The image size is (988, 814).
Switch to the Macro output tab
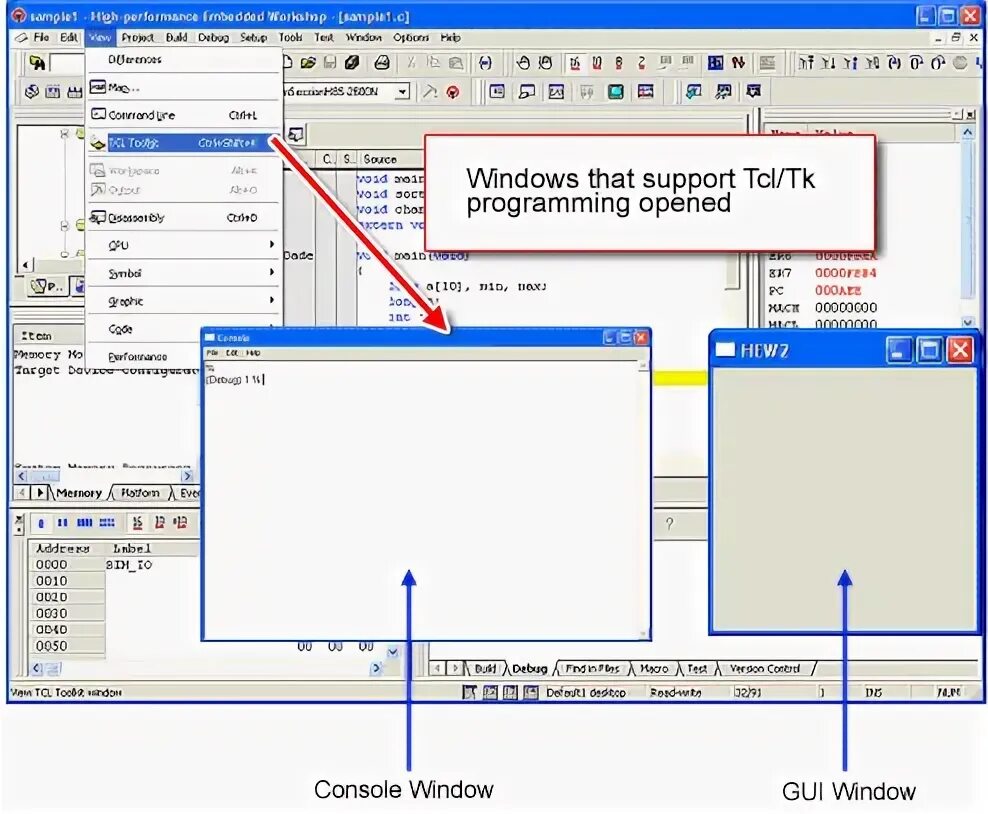[653, 668]
